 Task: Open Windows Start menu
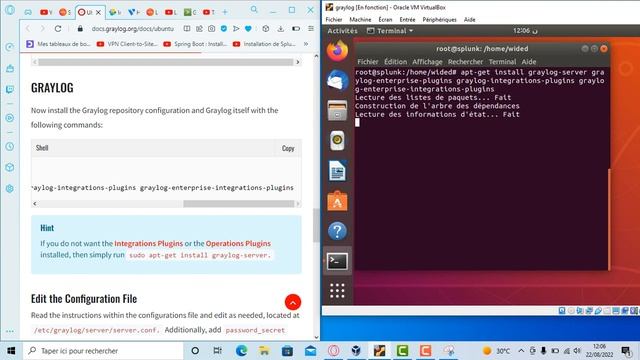click(x=11, y=351)
